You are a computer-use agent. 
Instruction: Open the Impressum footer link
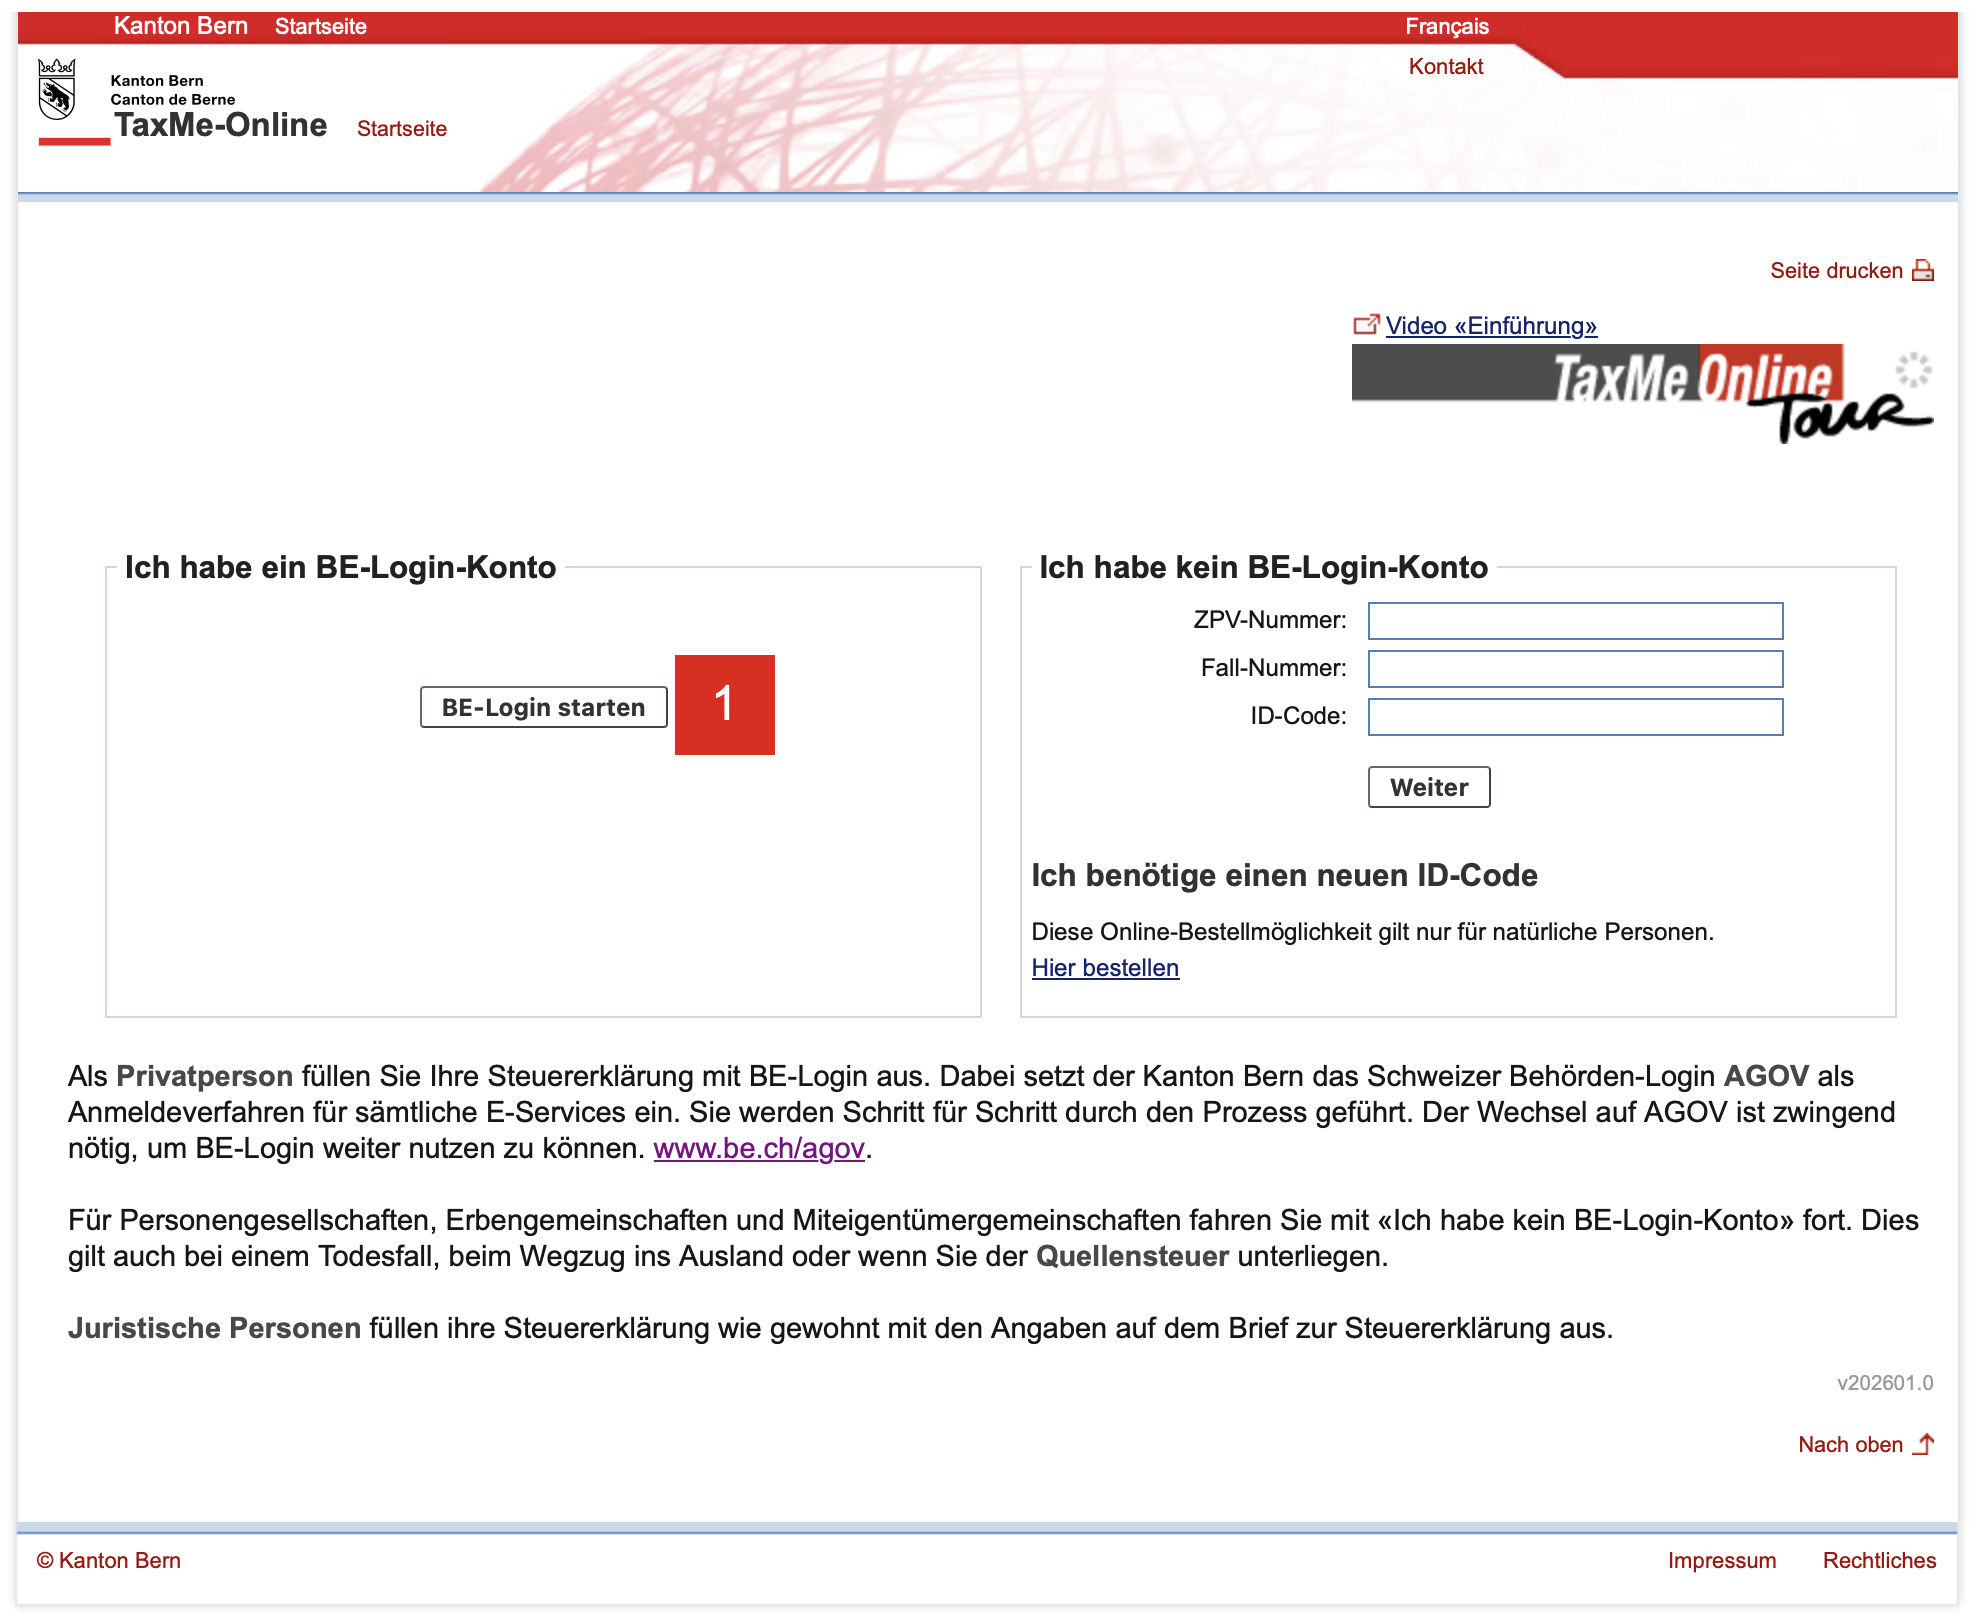click(x=1721, y=1560)
